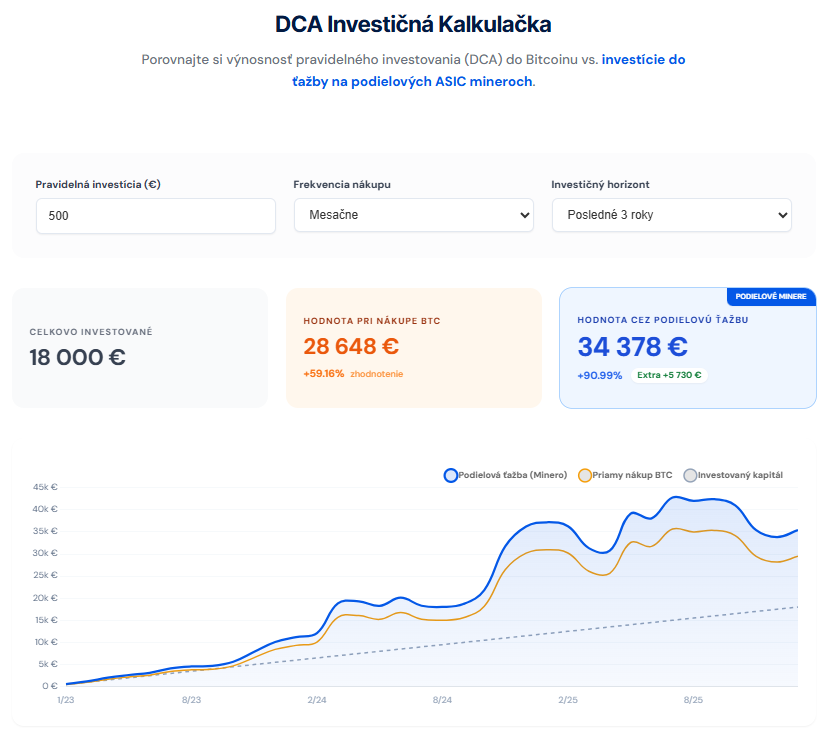Hide the Priamy nákup BTC series
Image resolution: width=828 pixels, height=738 pixels.
click(x=625, y=475)
